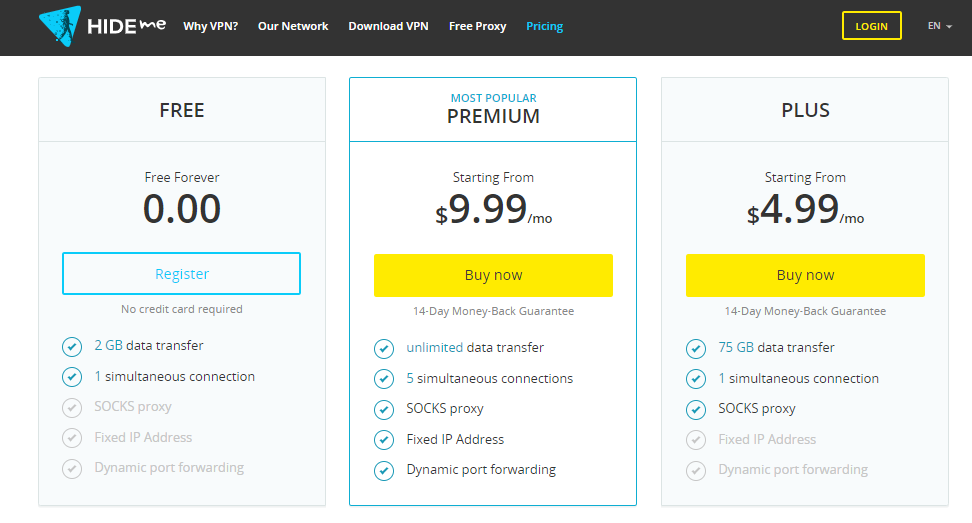This screenshot has width=972, height=523.
Task: Buy now the Premium plan at $9.99
Action: pyautogui.click(x=493, y=275)
